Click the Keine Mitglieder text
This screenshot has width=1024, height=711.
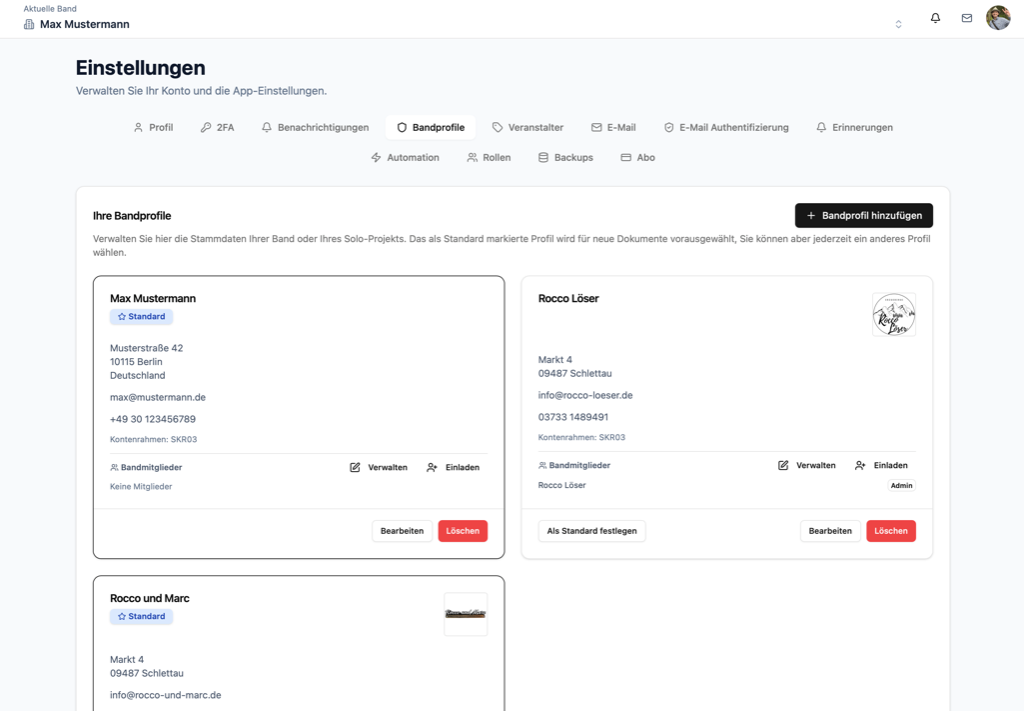[x=141, y=486]
